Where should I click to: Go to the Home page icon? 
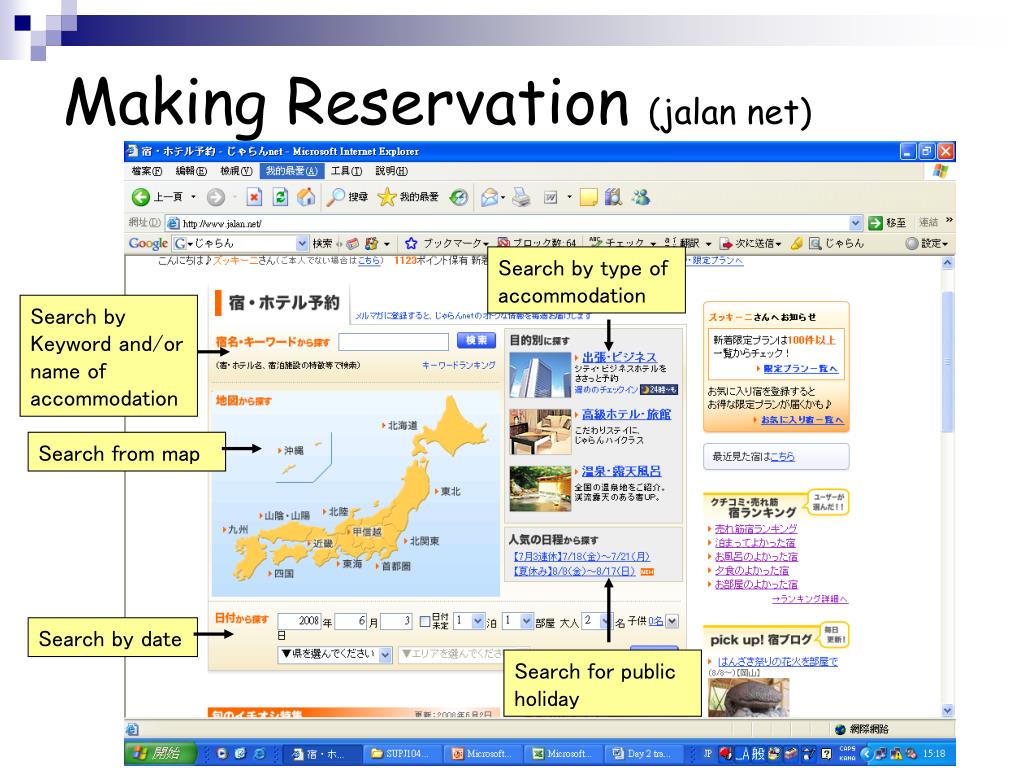click(306, 197)
